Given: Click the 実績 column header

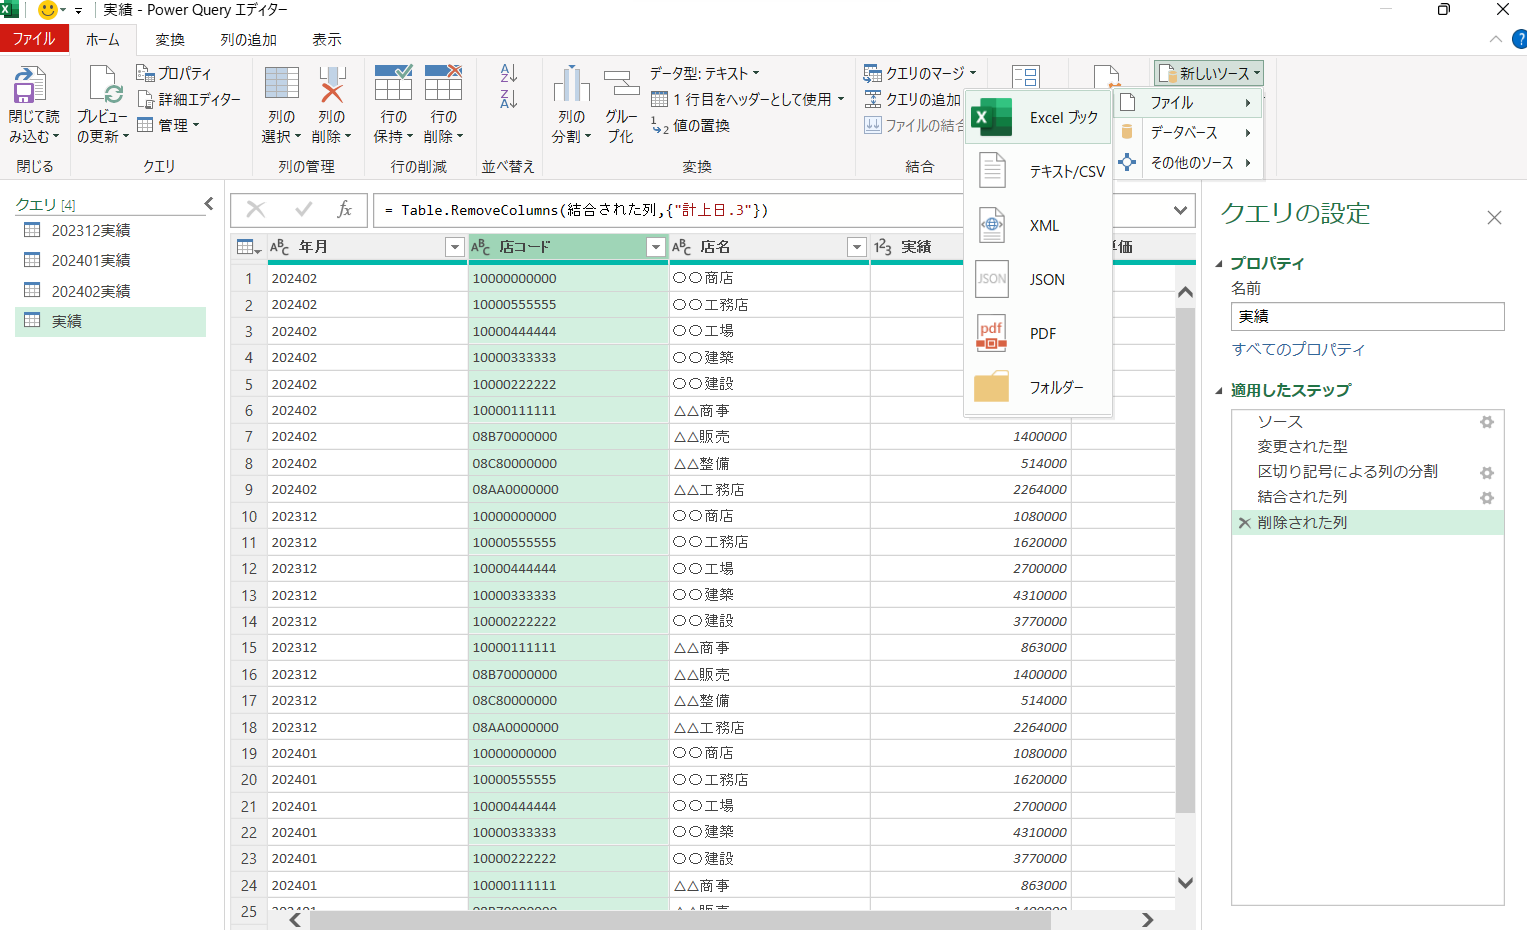Looking at the screenshot, I should pos(917,247).
